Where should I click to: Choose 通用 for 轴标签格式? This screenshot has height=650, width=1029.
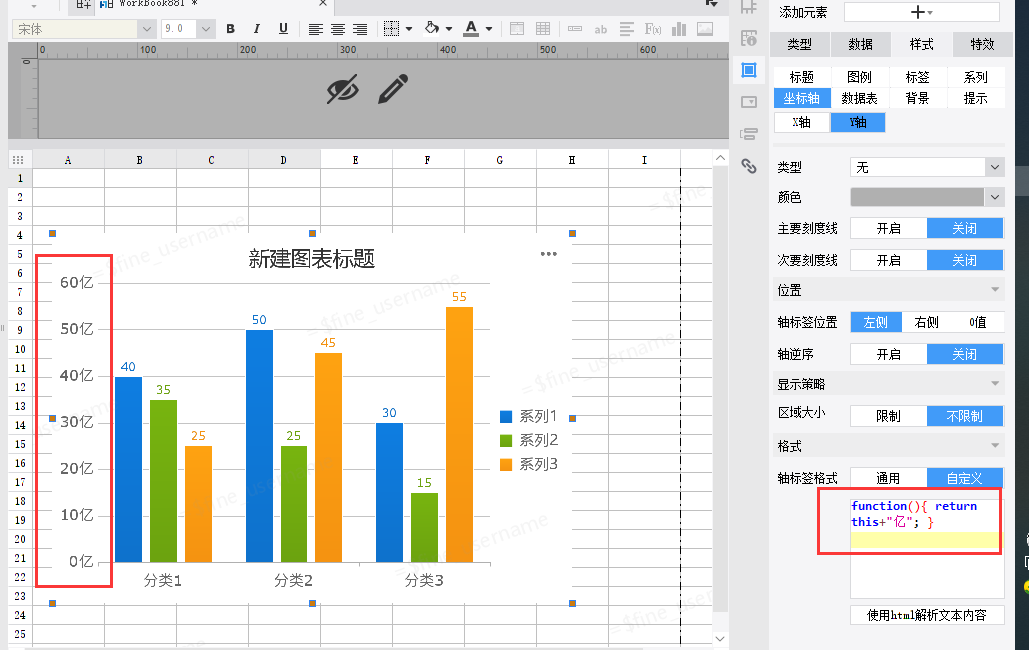coord(889,479)
